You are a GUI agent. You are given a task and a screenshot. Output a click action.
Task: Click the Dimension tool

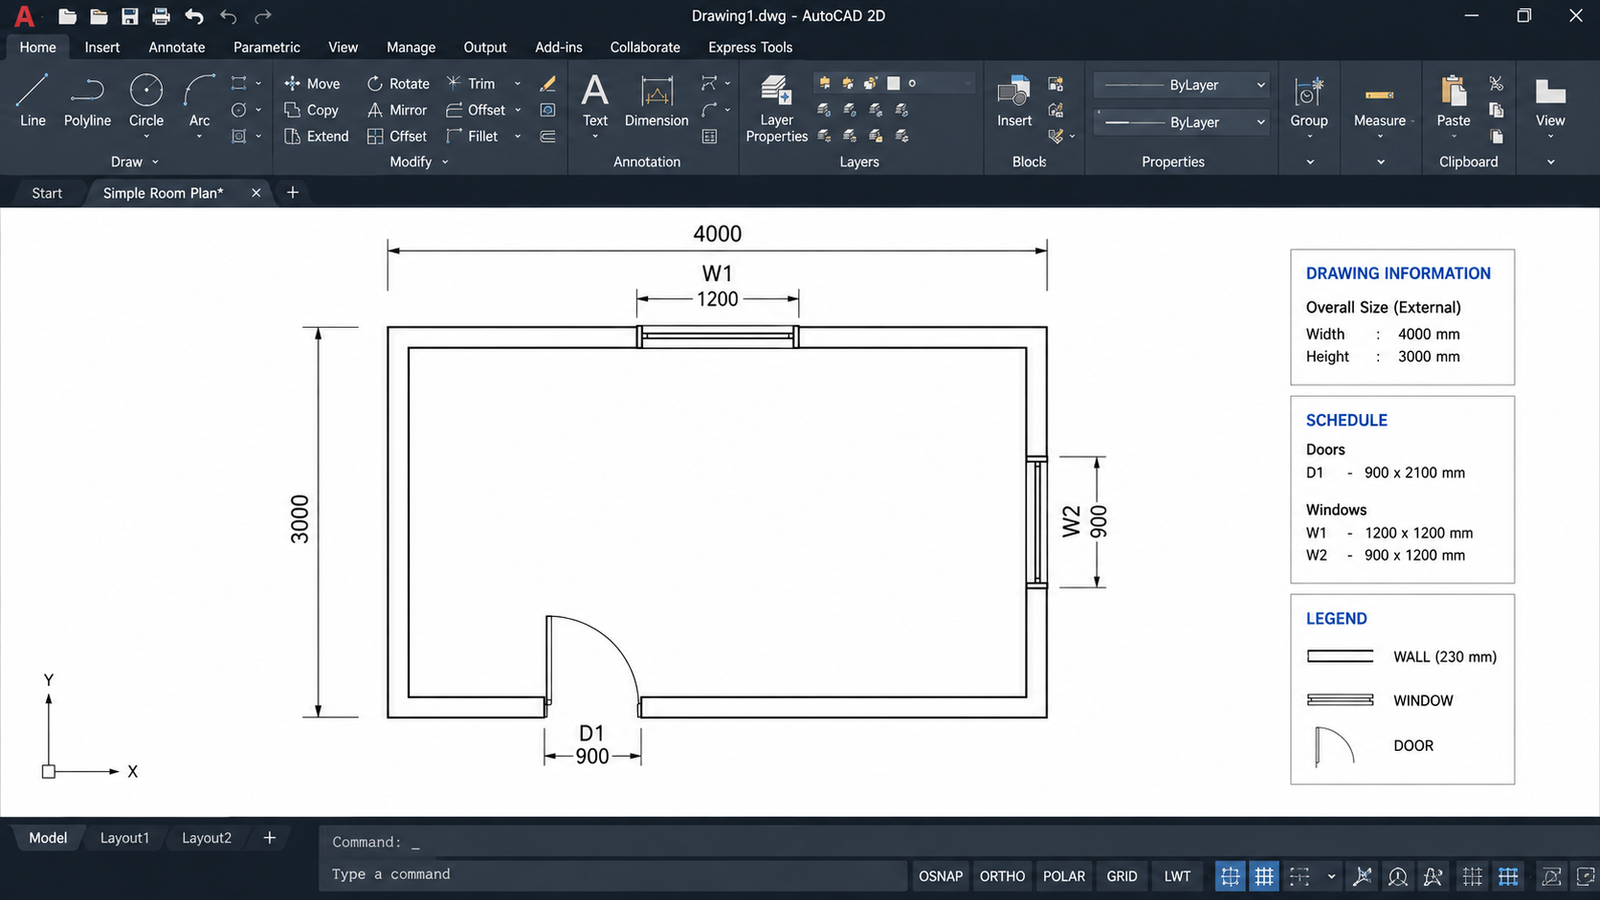click(x=656, y=100)
